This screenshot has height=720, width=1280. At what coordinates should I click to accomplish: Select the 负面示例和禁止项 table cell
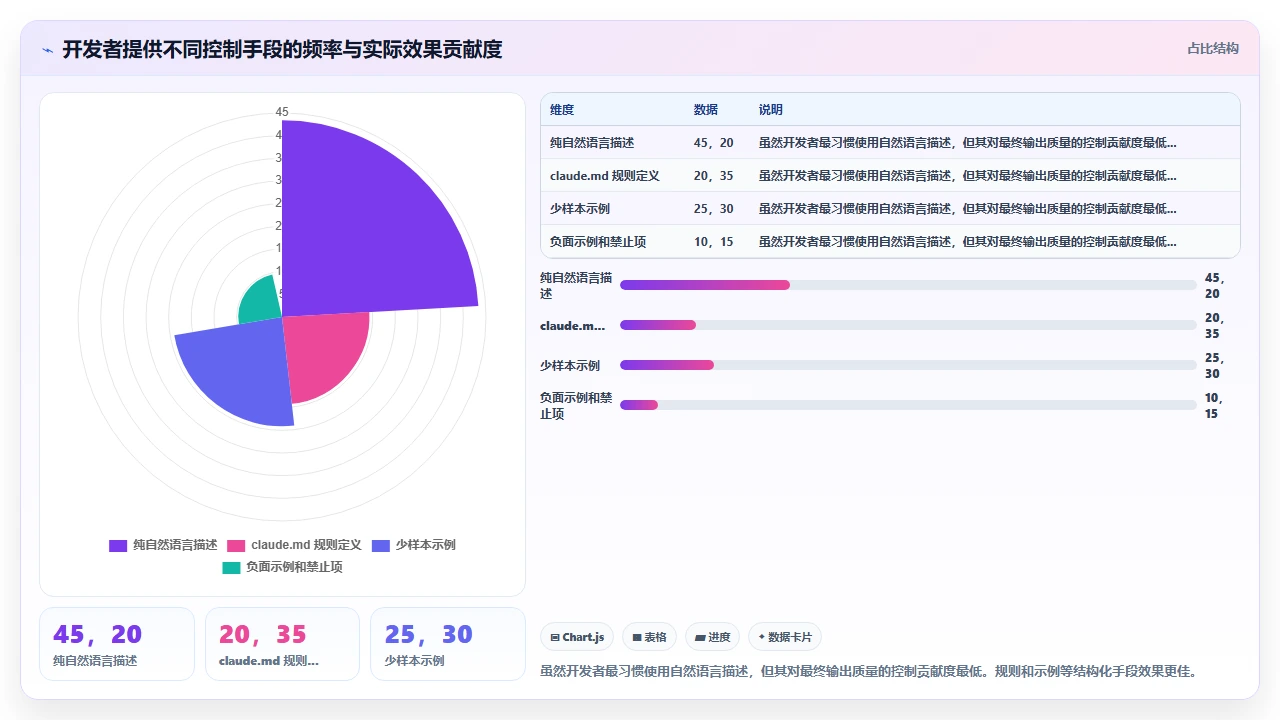click(x=598, y=242)
